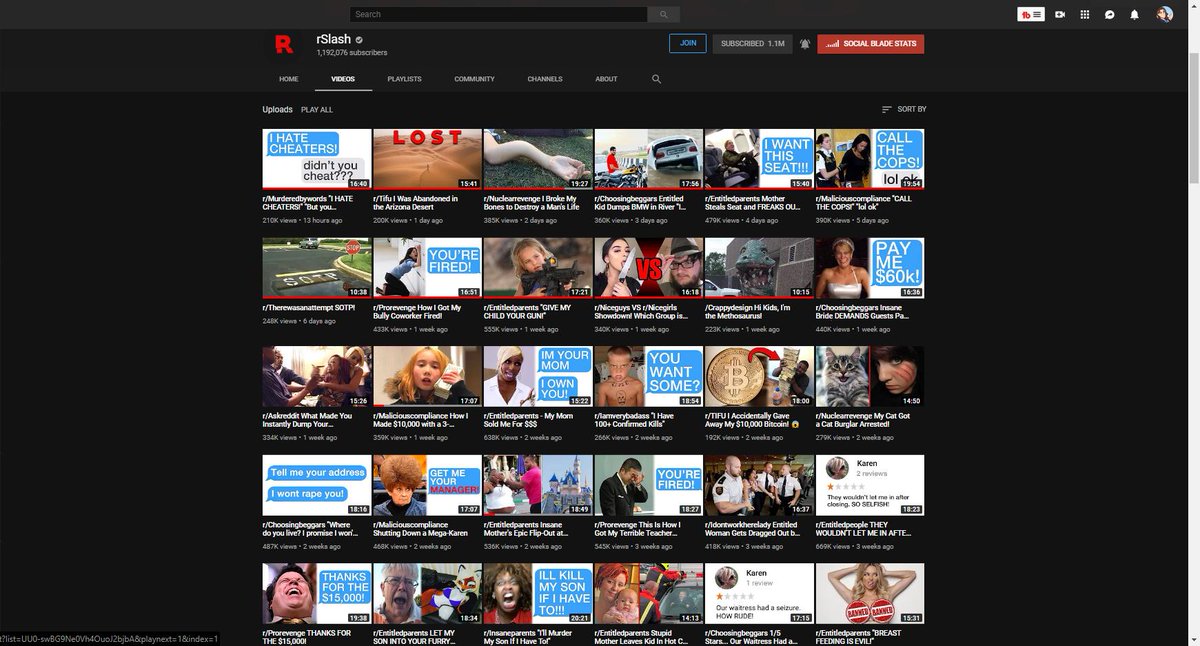Open the "I WANT THIS SEAT!!!" thumbnail

point(759,159)
